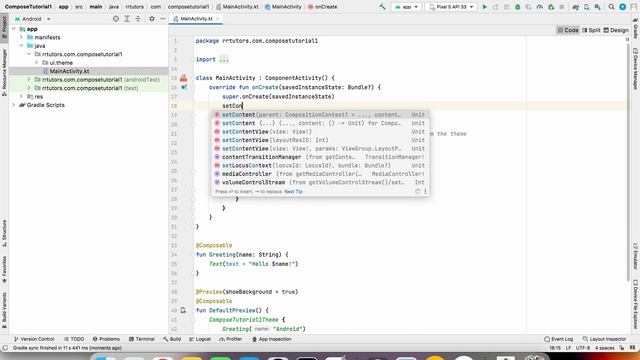Open the App Inspection tool window
640x360 pixels.
271,339
